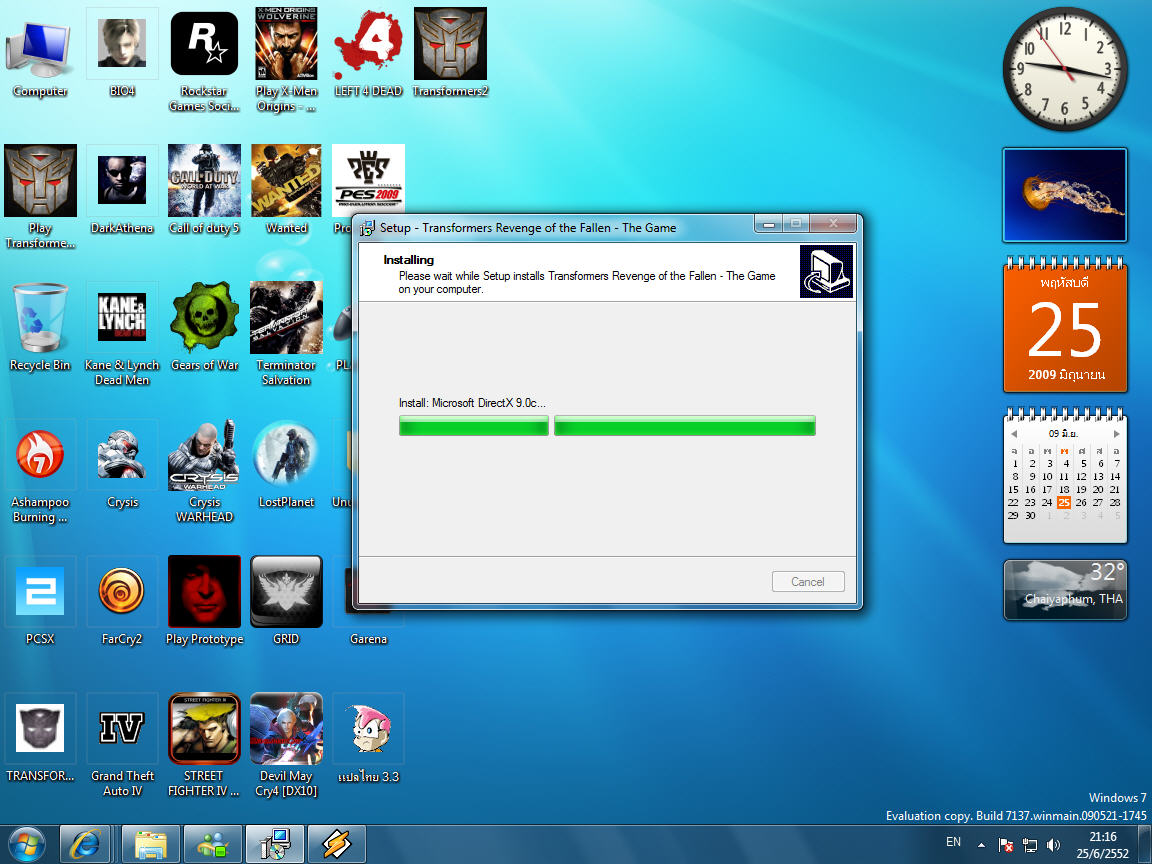This screenshot has height=864, width=1152.
Task: Click the analog clock gadget
Action: 1065,69
